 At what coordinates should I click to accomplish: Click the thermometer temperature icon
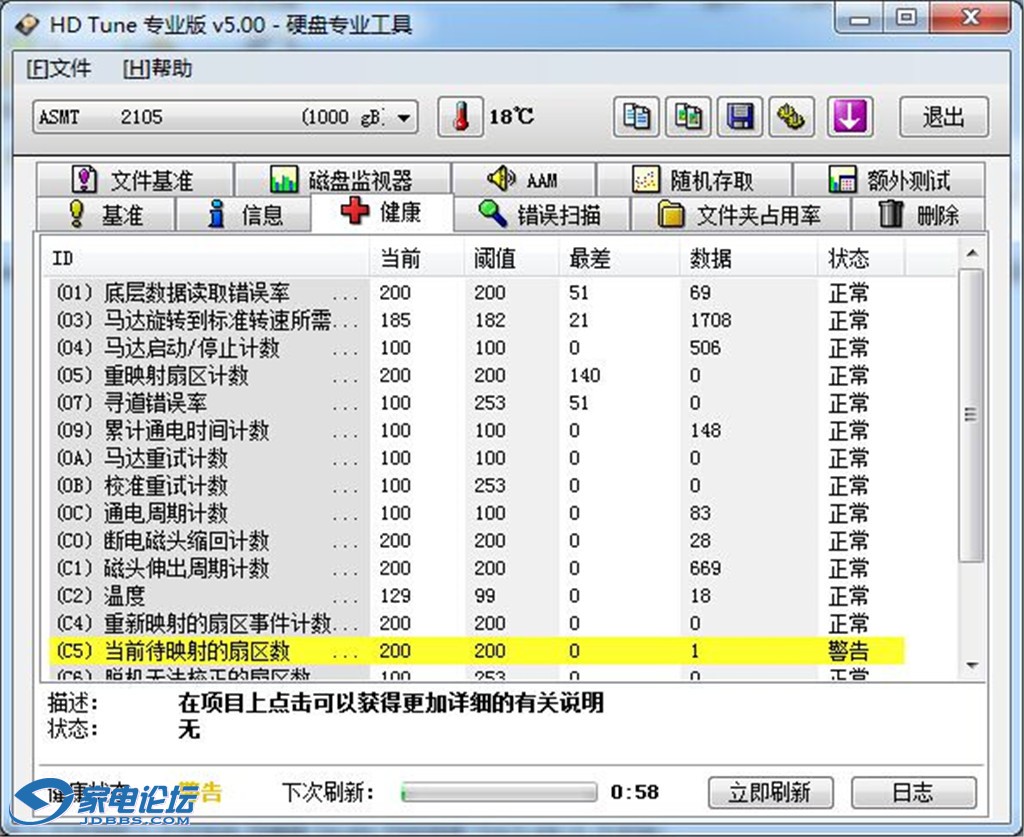tap(461, 117)
